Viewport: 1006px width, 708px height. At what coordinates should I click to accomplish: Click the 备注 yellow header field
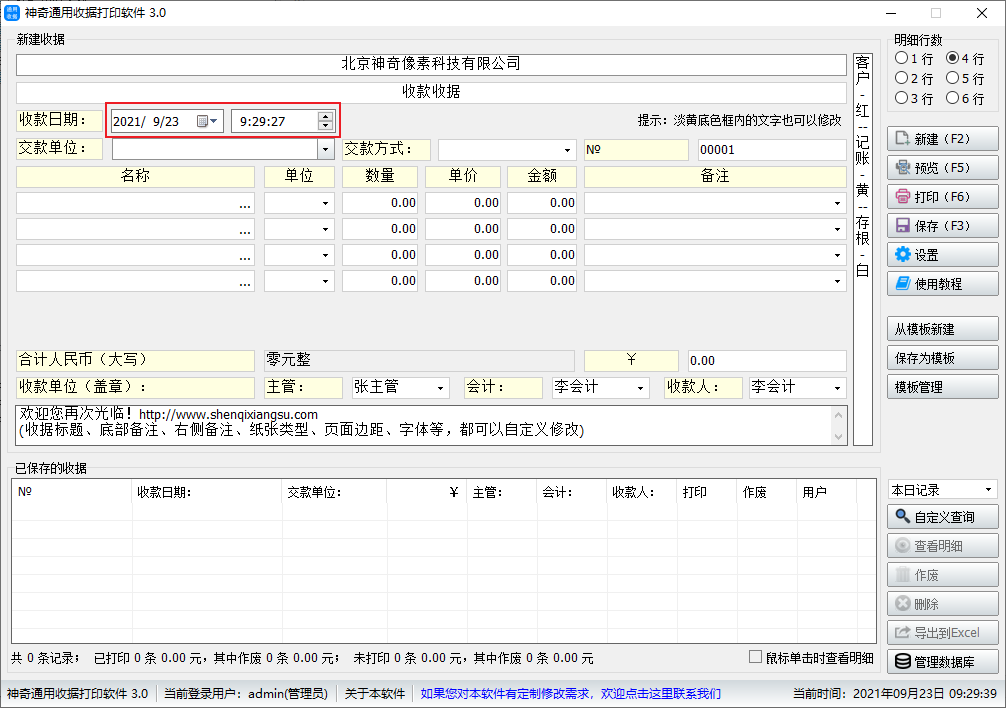(715, 176)
